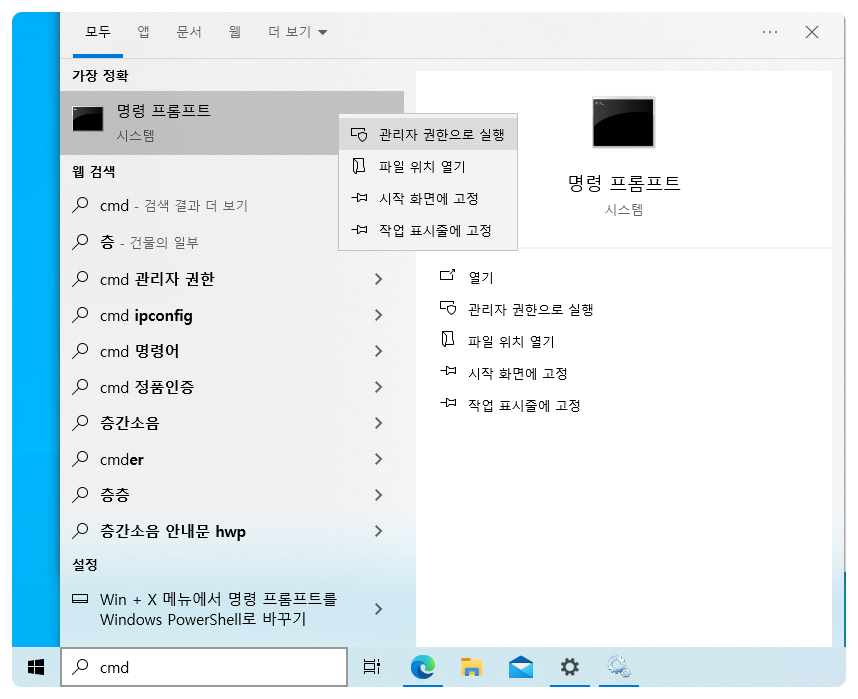Click 관리자 권한으로 실행 in right panel
This screenshot has width=858, height=699.
531,310
